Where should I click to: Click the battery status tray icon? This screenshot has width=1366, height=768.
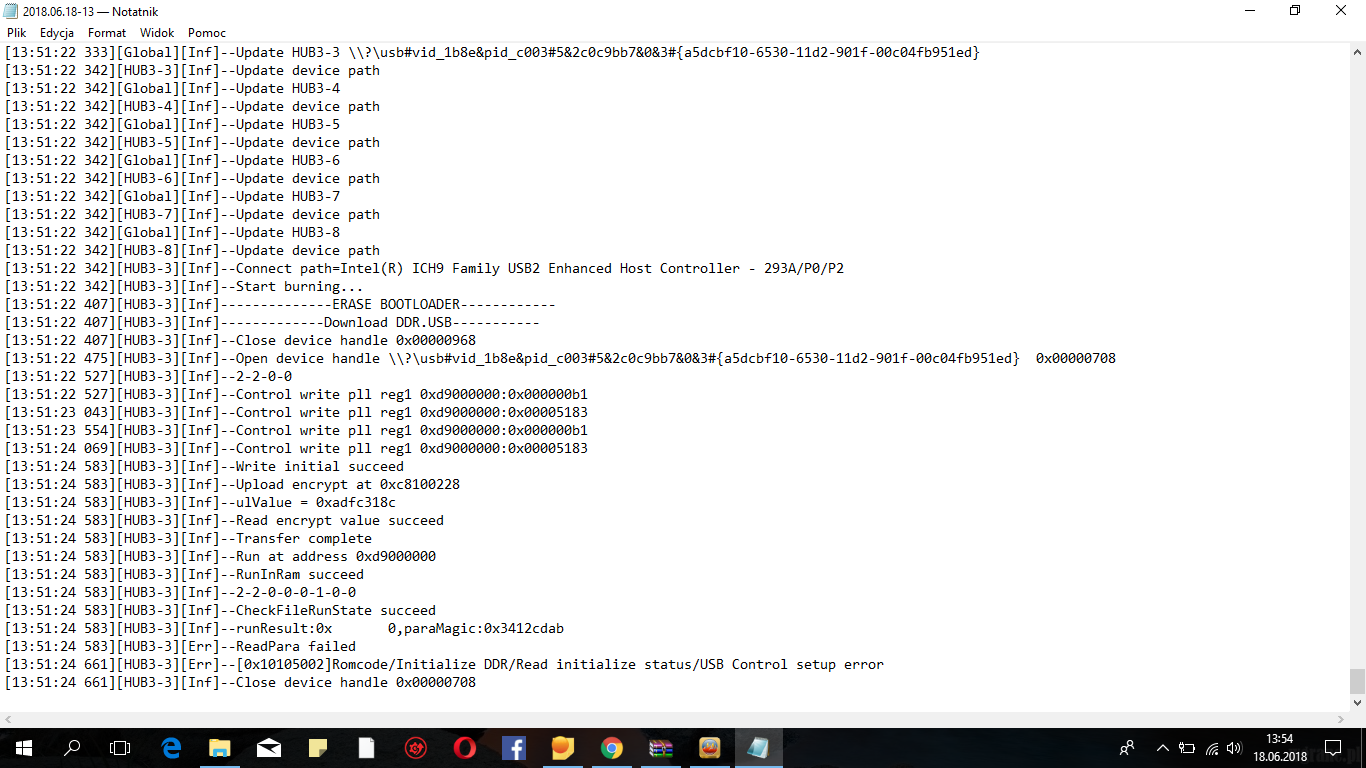[1188, 748]
